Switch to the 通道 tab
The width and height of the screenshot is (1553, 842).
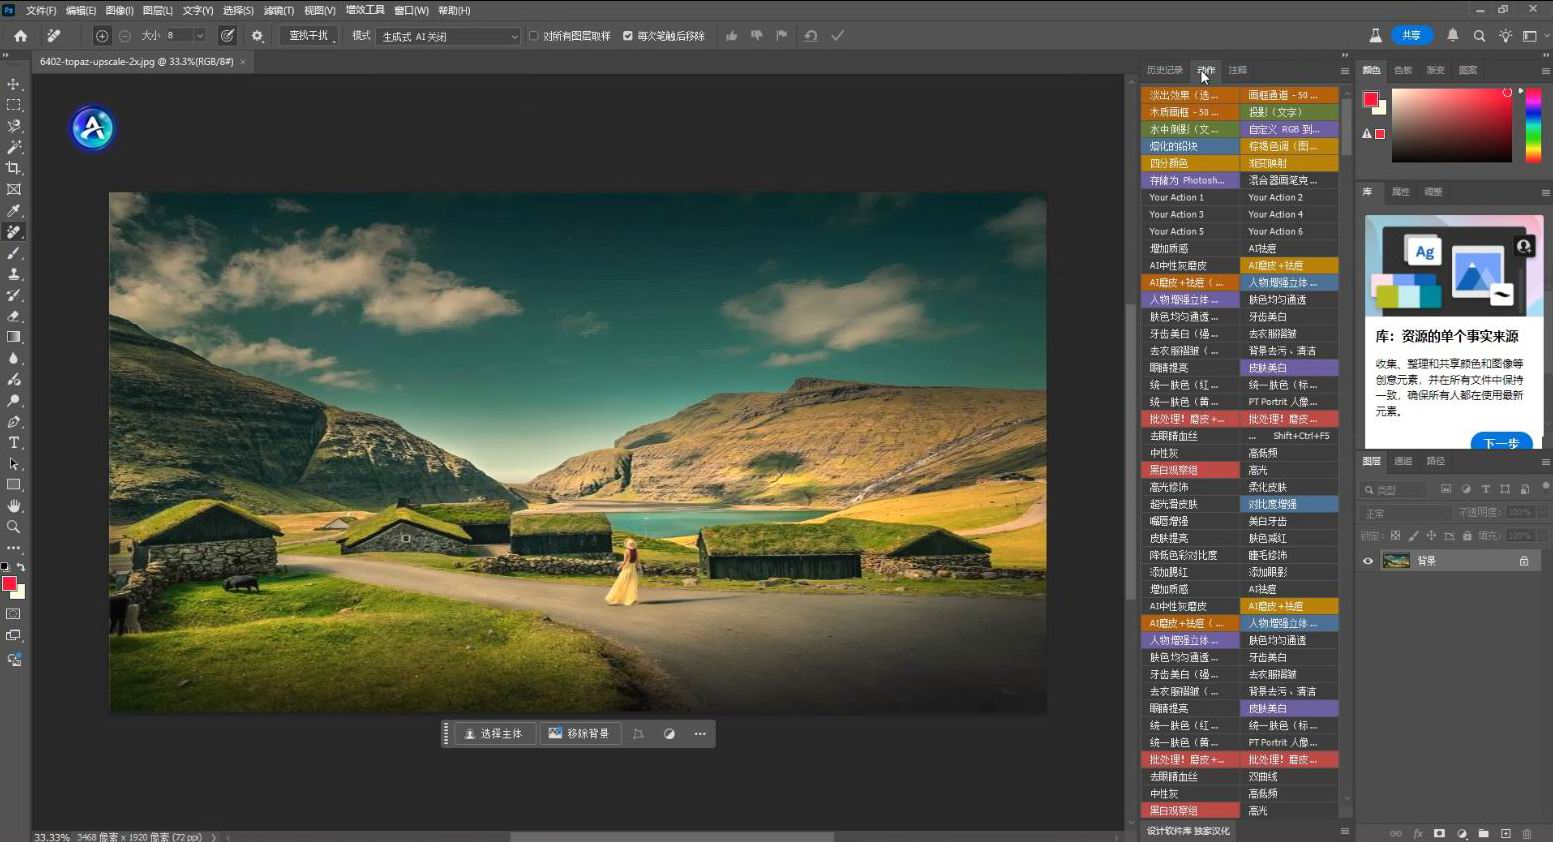tap(1403, 461)
